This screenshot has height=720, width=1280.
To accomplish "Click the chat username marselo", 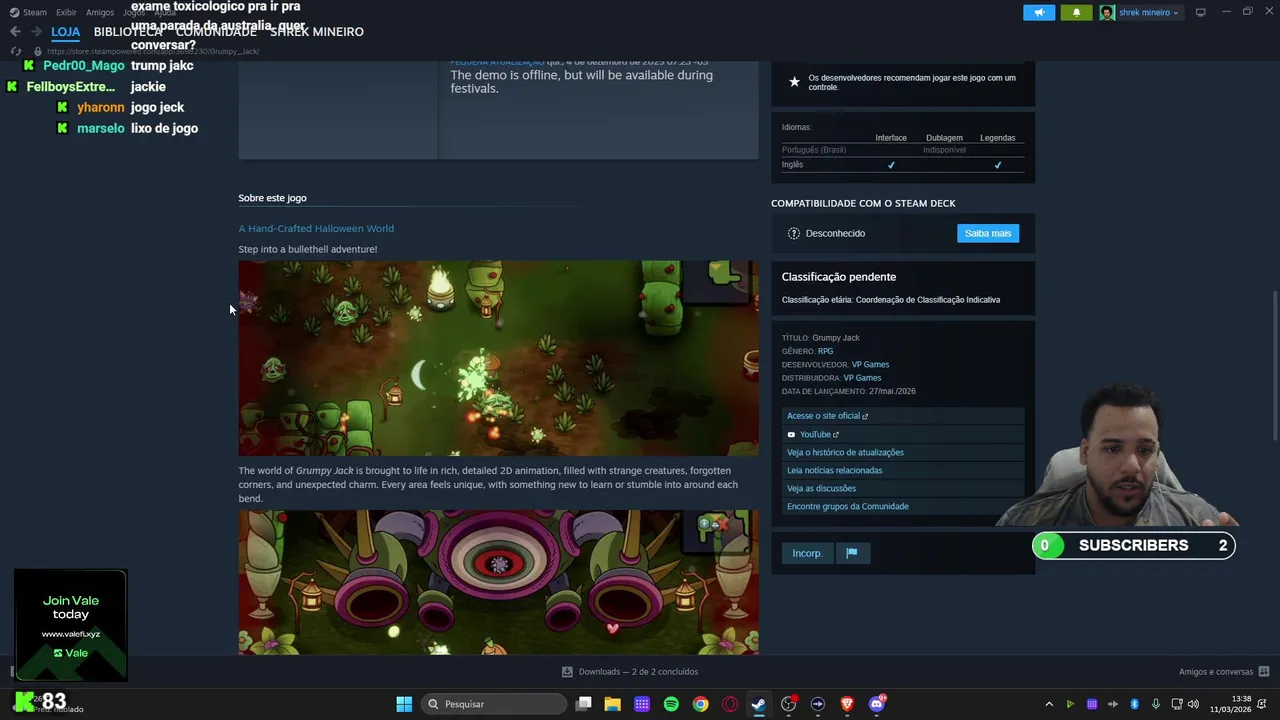I will (101, 128).
